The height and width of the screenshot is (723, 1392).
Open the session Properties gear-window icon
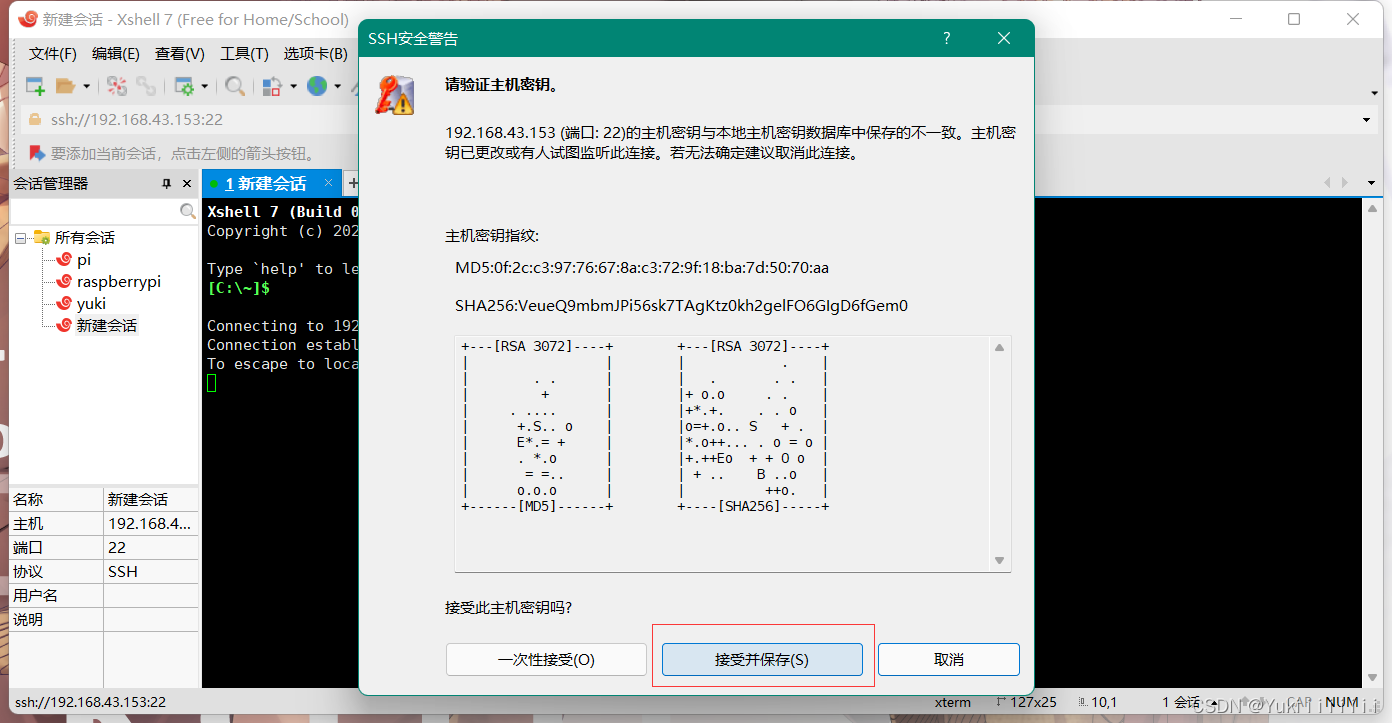[184, 86]
